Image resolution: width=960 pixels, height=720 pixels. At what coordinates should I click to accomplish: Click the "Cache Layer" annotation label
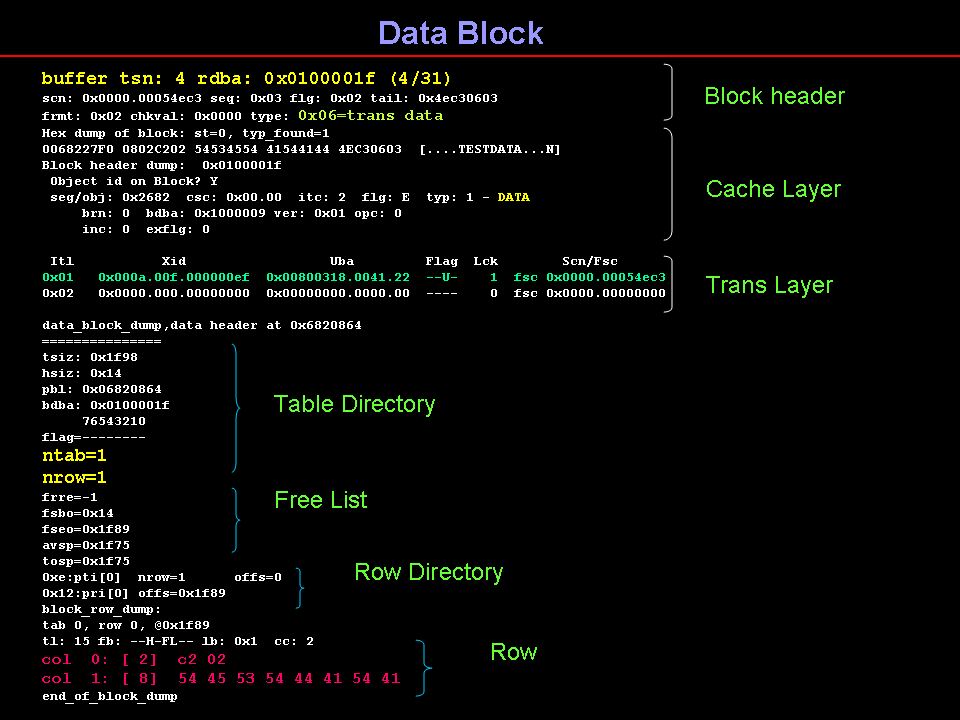tap(773, 189)
